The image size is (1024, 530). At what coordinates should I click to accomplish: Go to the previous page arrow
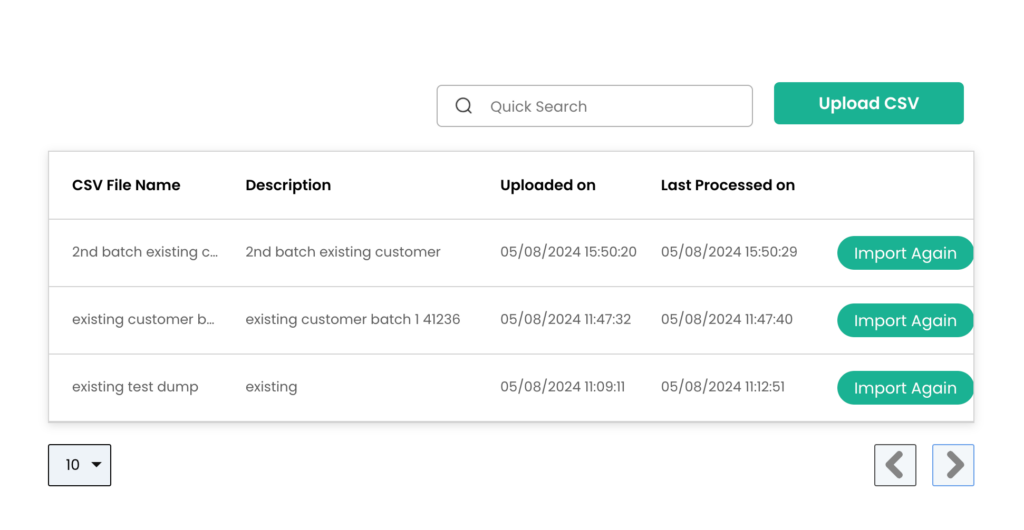tap(895, 465)
